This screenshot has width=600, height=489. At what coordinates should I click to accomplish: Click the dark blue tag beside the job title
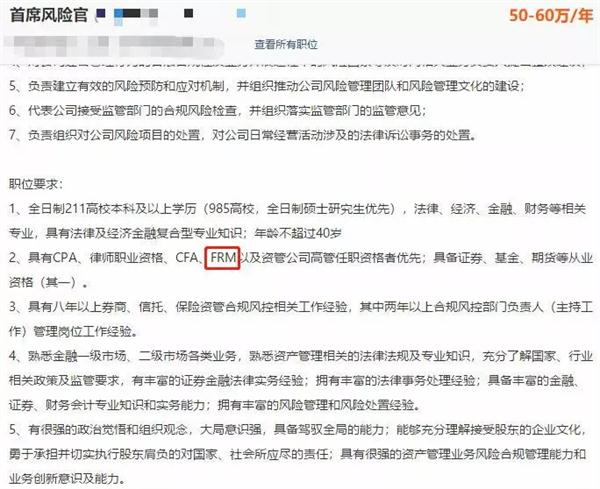pyautogui.click(x=101, y=14)
